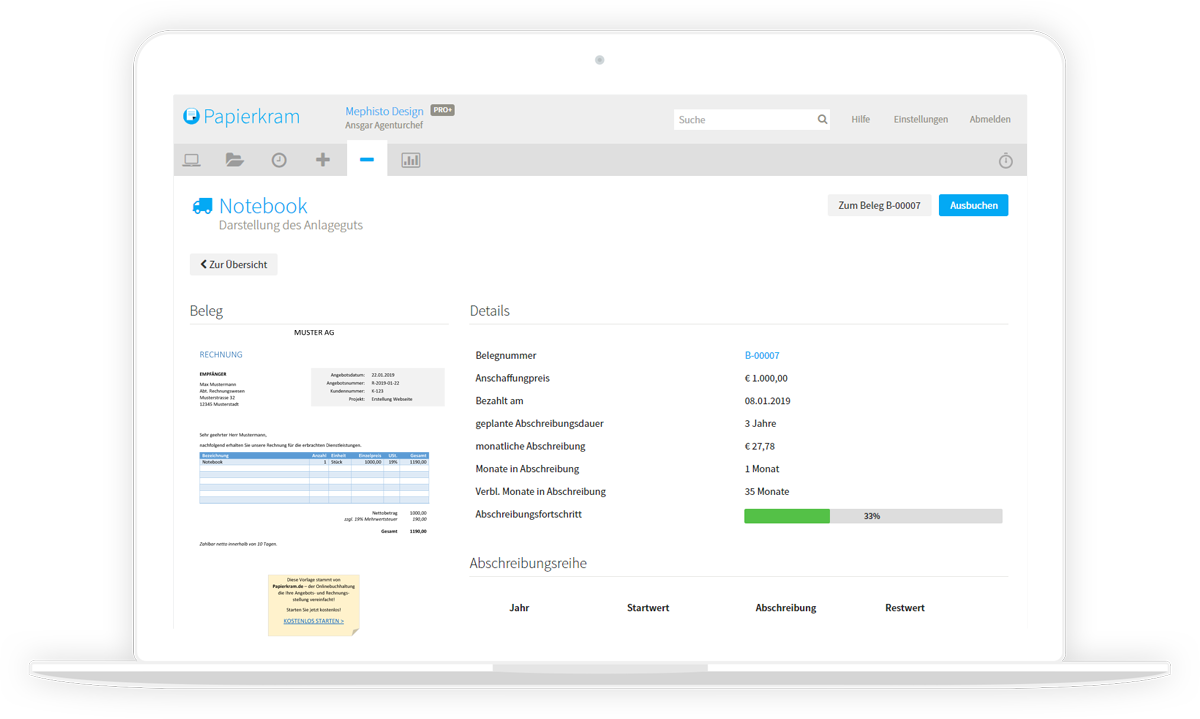Click the stopwatch timer icon
1200x719 pixels.
coord(1006,160)
